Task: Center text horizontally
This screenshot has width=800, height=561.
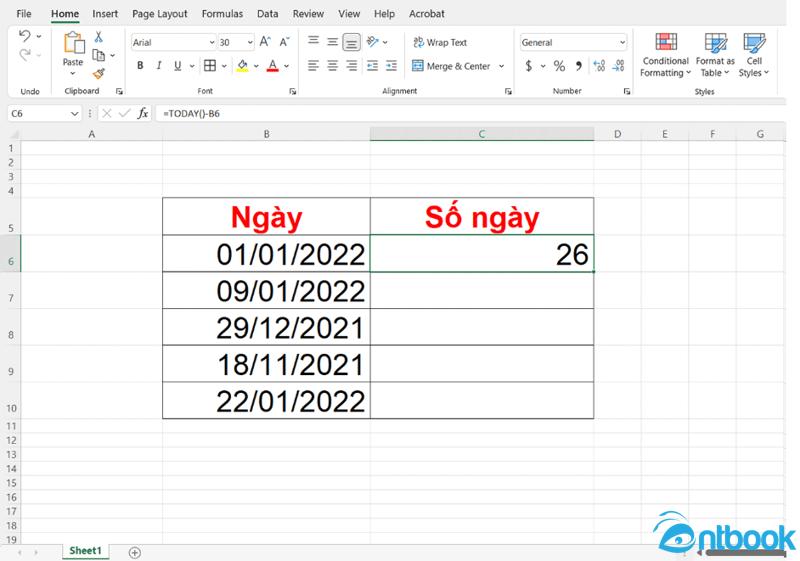Action: [332, 66]
